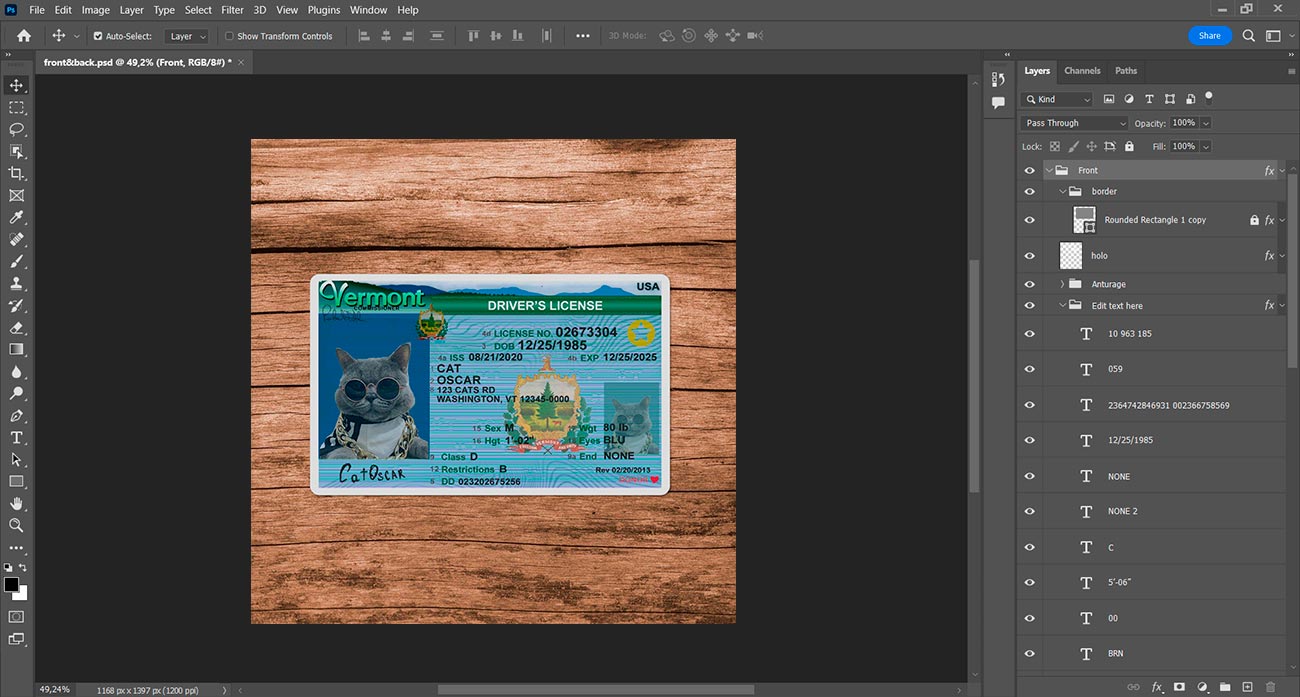1300x697 pixels.
Task: Select the Lasso tool
Action: pyautogui.click(x=16, y=129)
